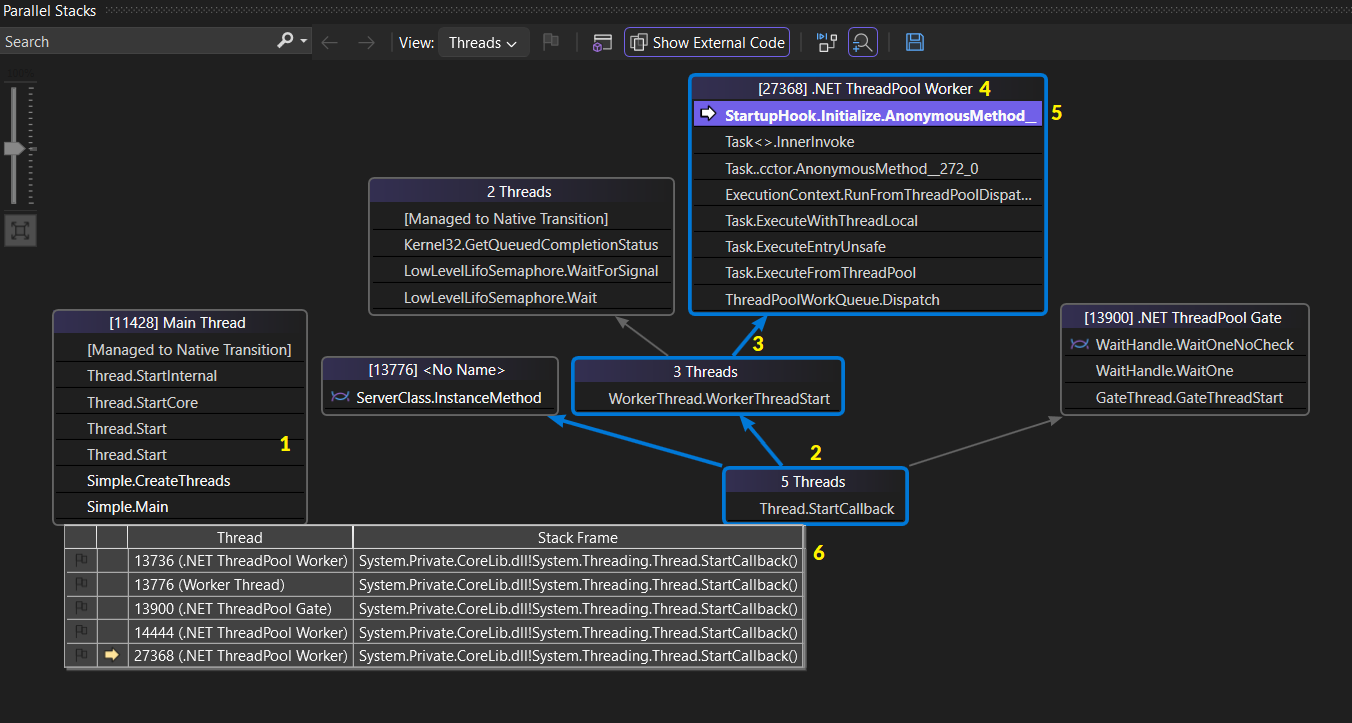
Task: Select the Main Thread node header
Action: (178, 323)
